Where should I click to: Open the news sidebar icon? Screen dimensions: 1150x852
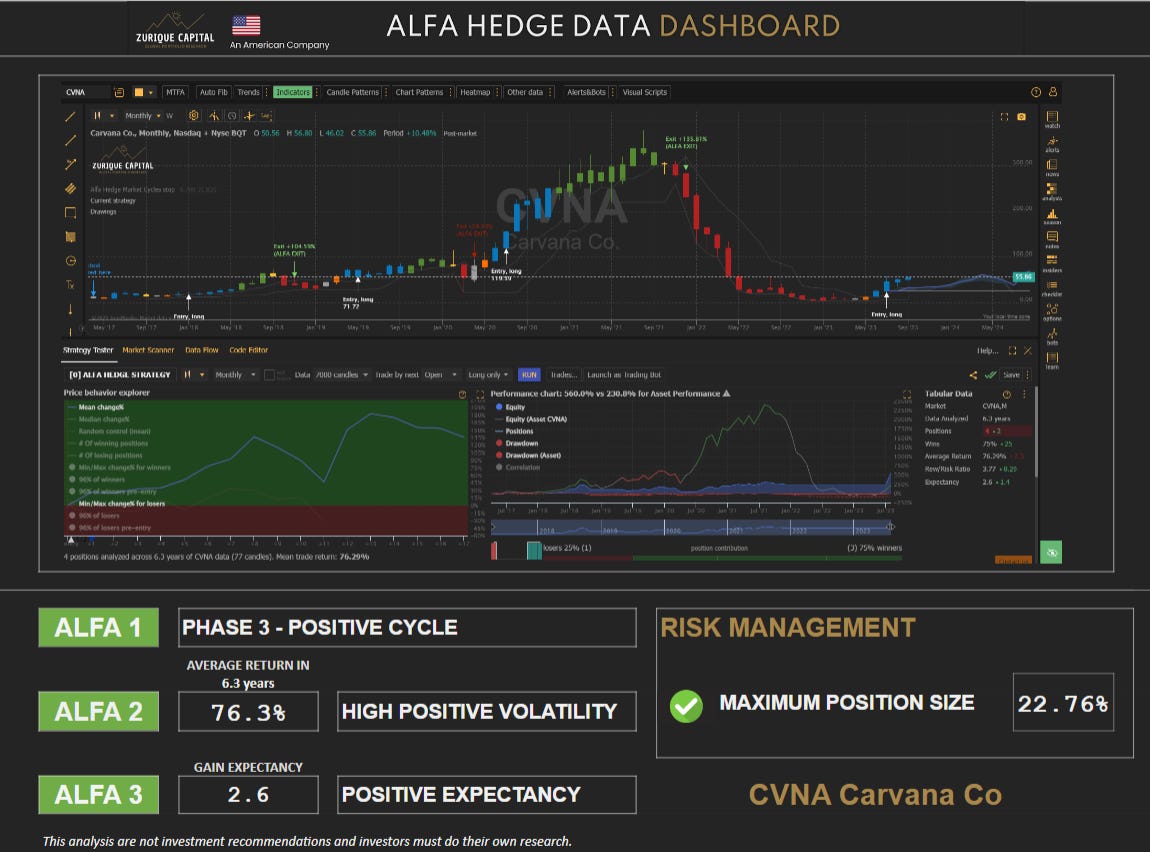click(x=1052, y=168)
